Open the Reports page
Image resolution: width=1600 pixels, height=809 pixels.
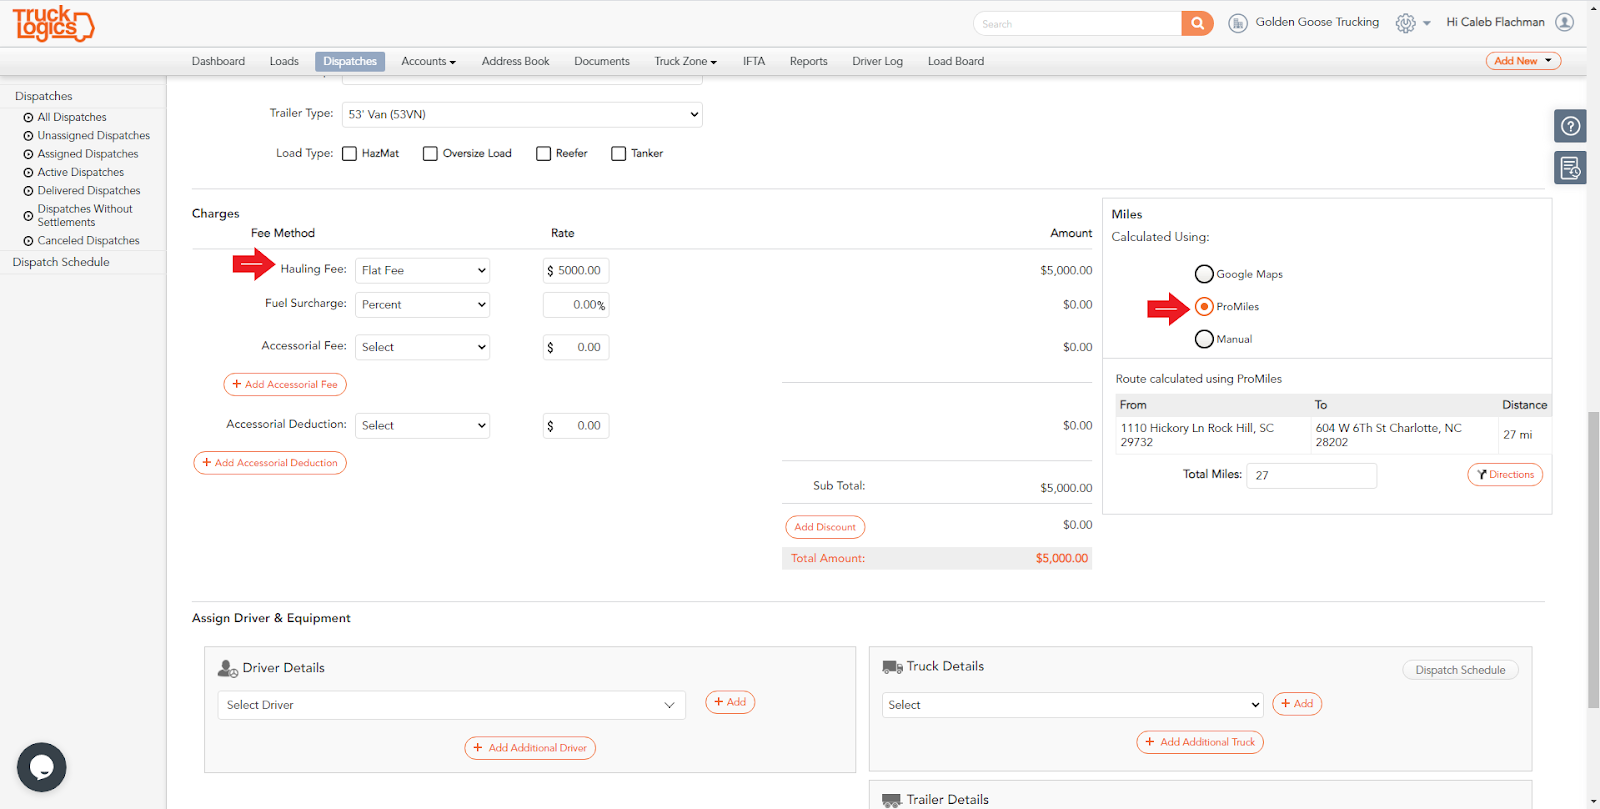pyautogui.click(x=809, y=62)
